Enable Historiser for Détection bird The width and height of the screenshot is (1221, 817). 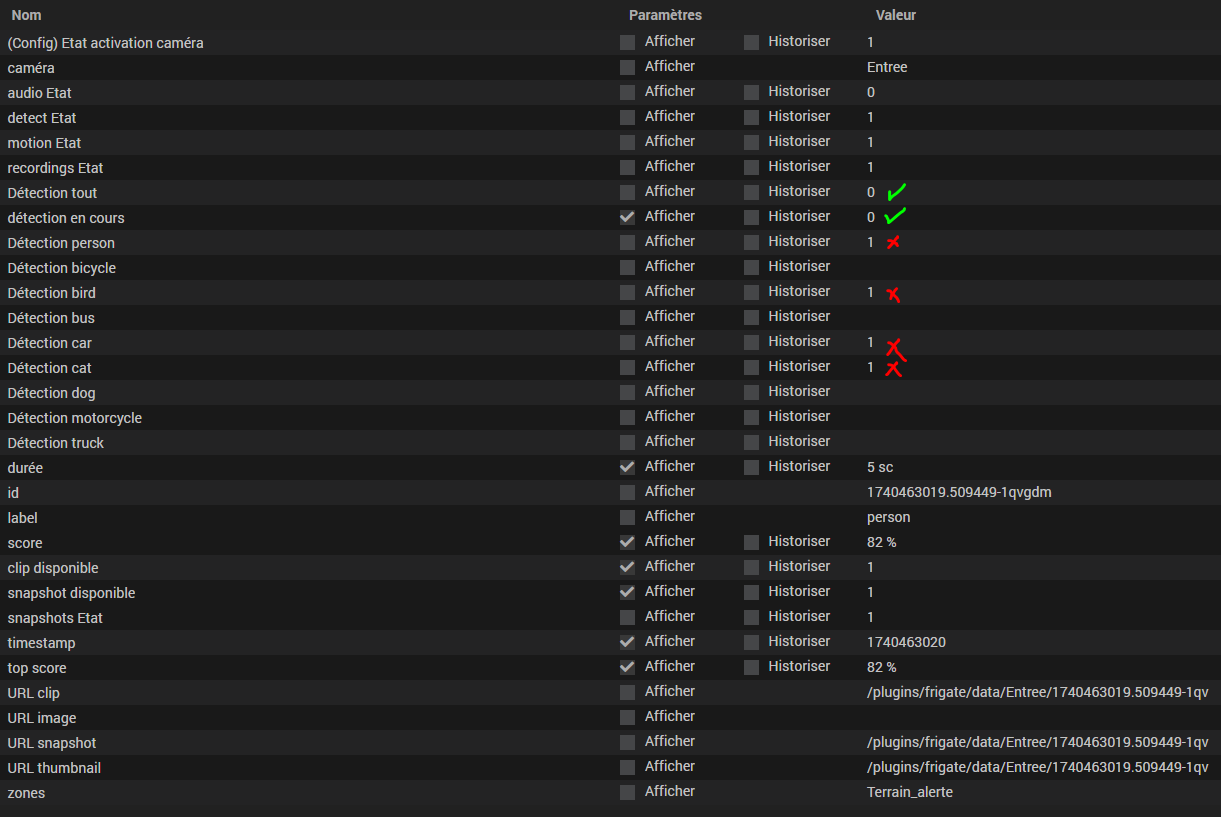tap(751, 292)
